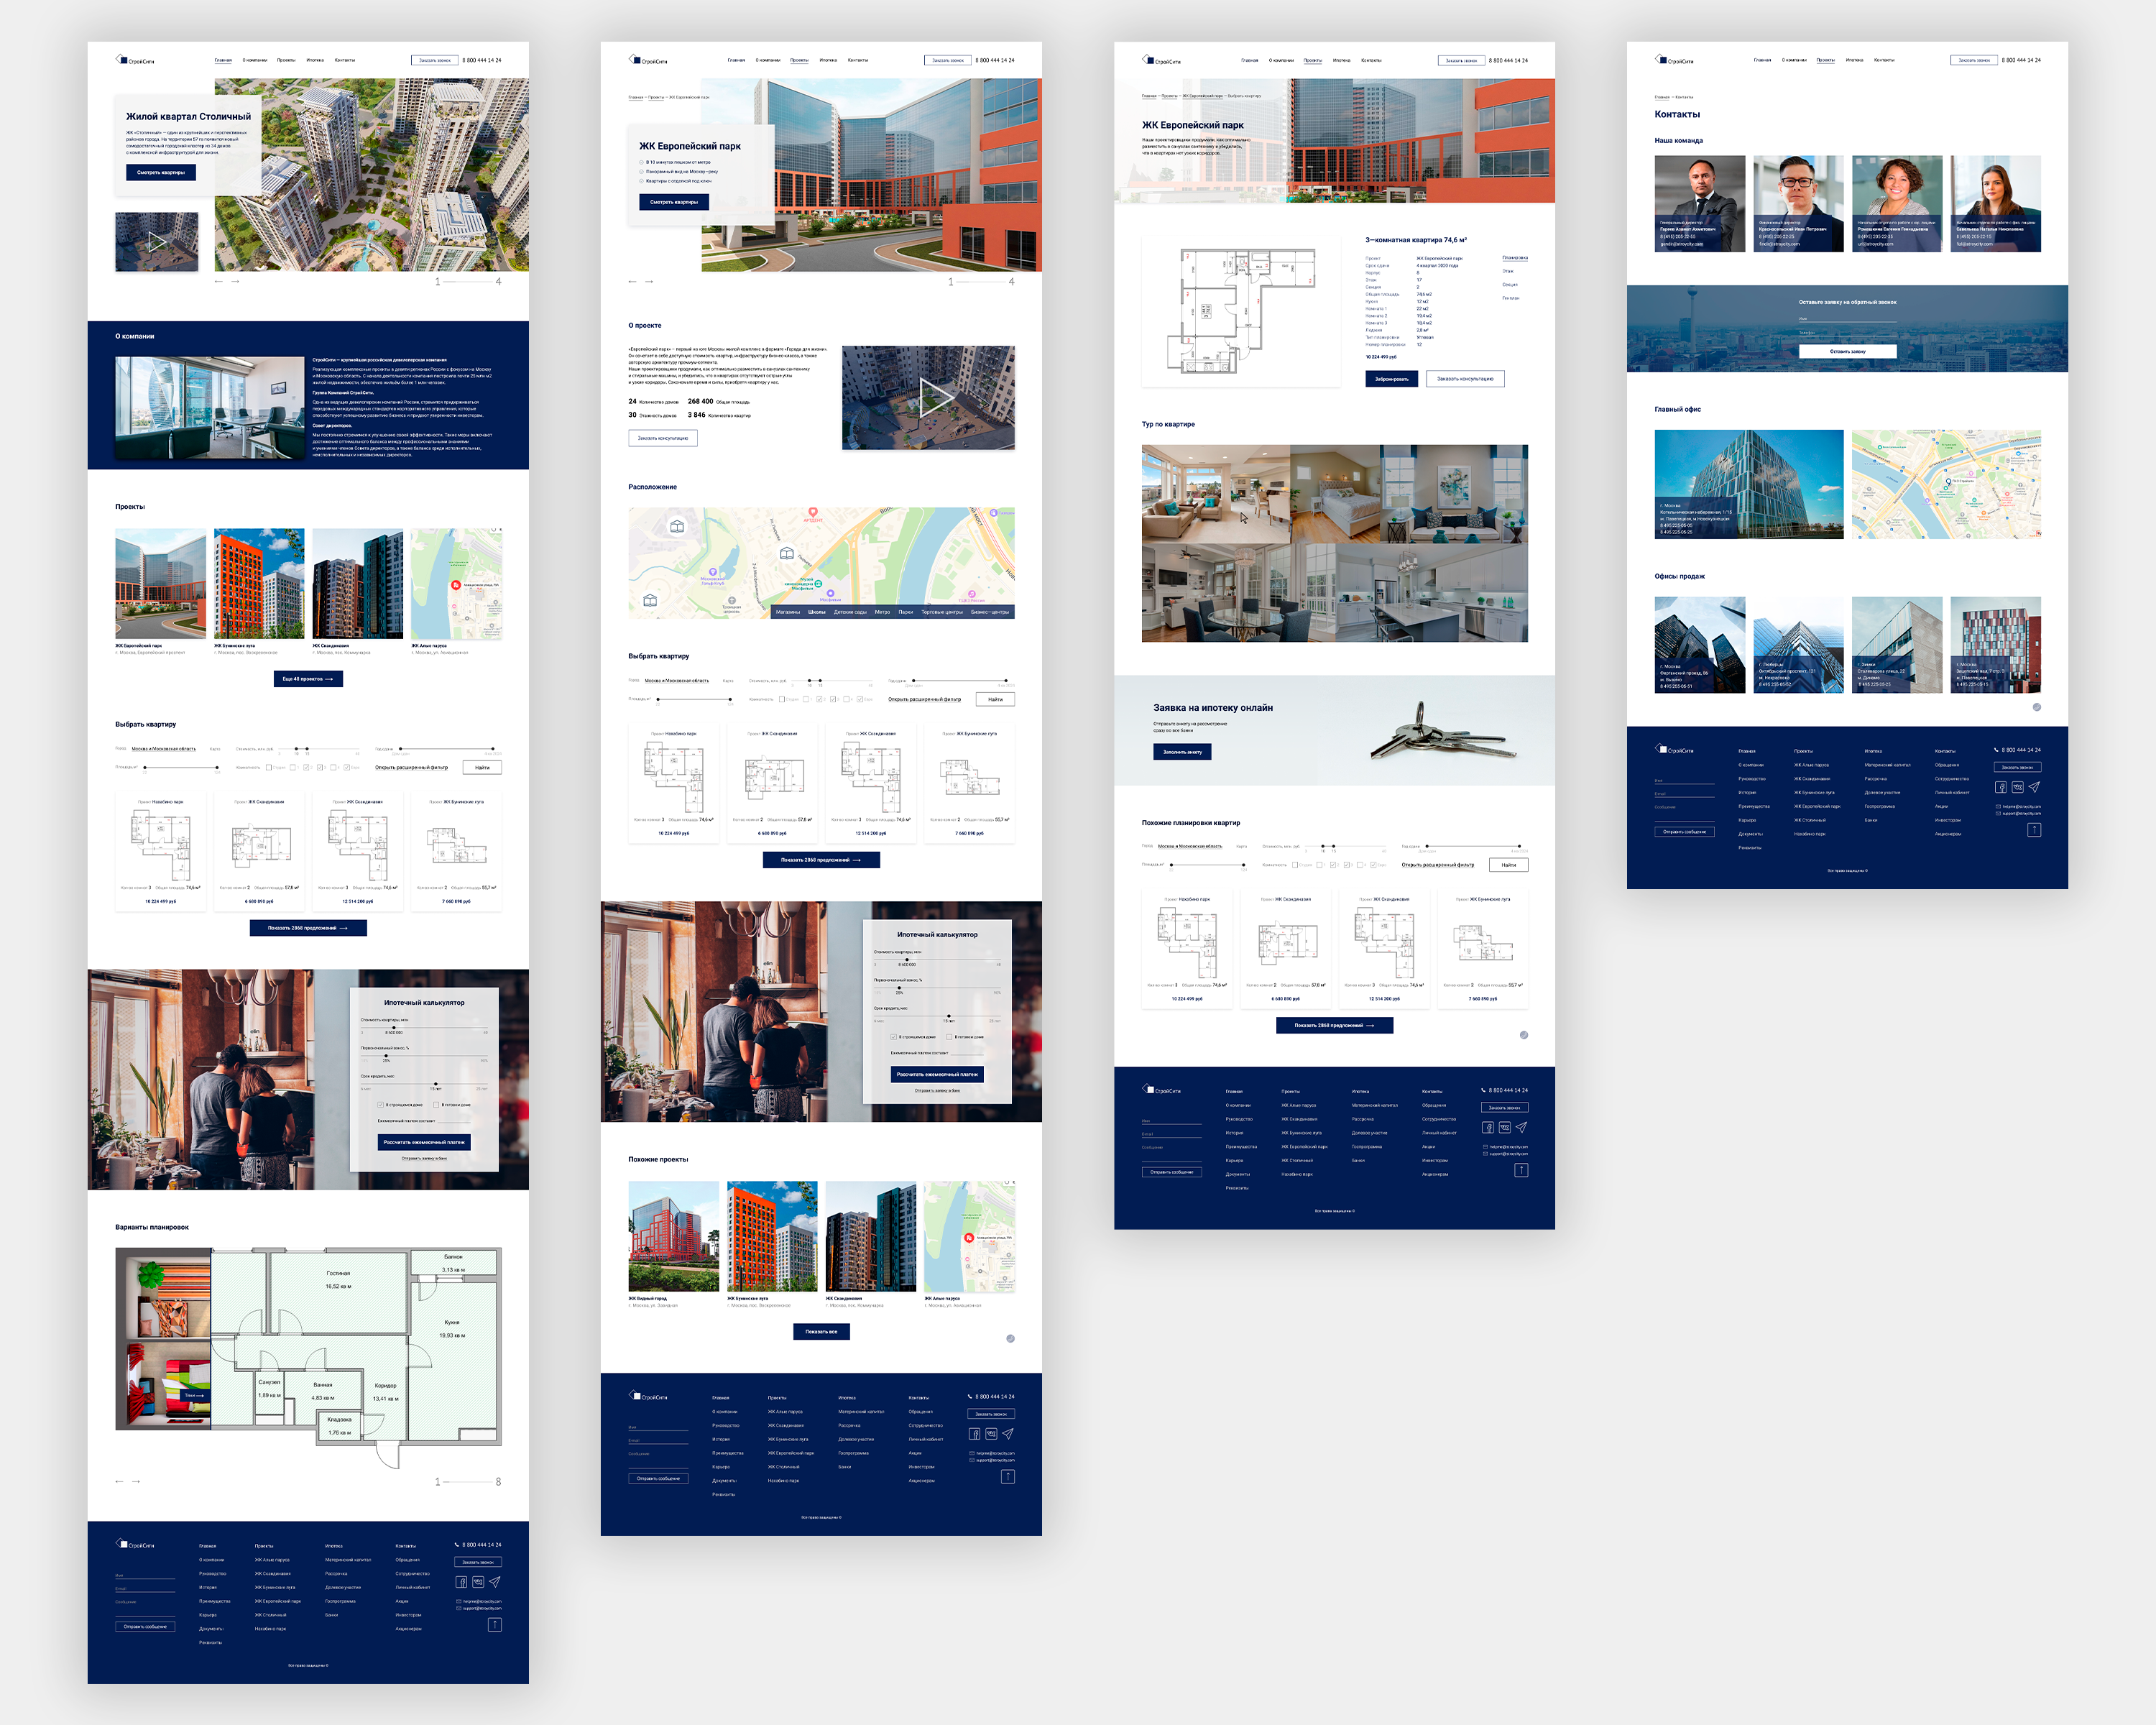Click next-slide arrow under home page hero
Screen dimensions: 2156x1725
pos(236,282)
